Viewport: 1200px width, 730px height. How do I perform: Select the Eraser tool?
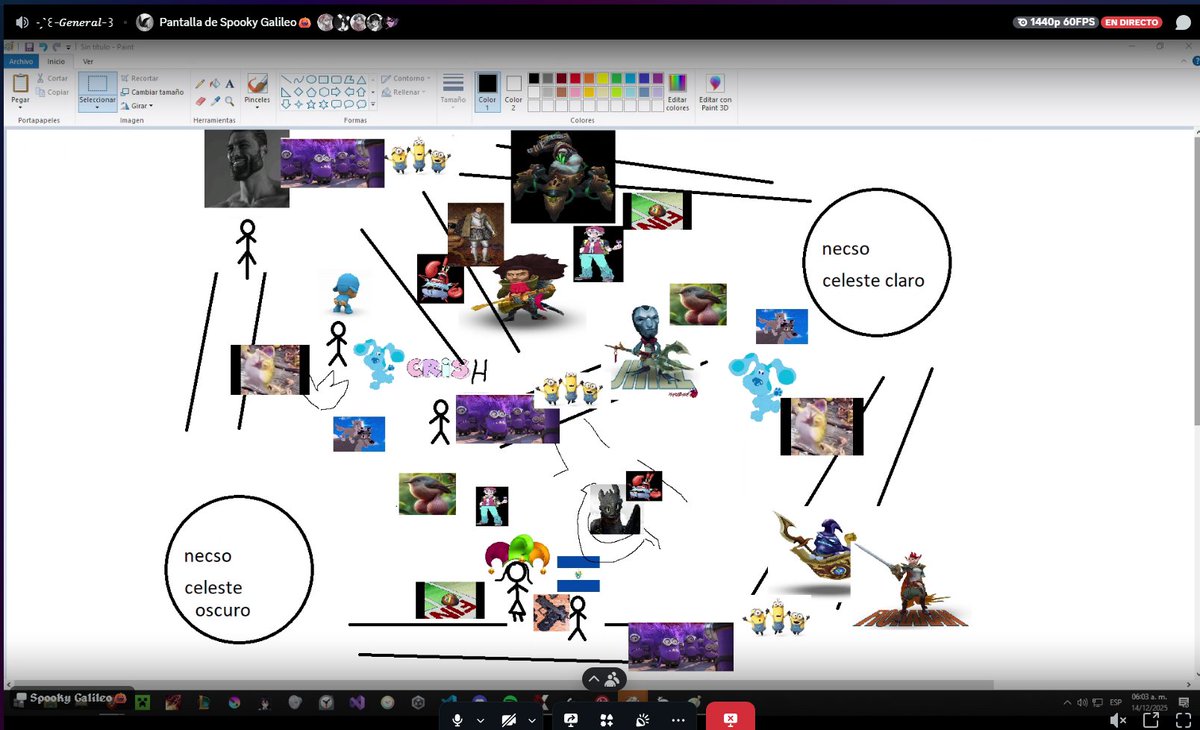pos(200,101)
